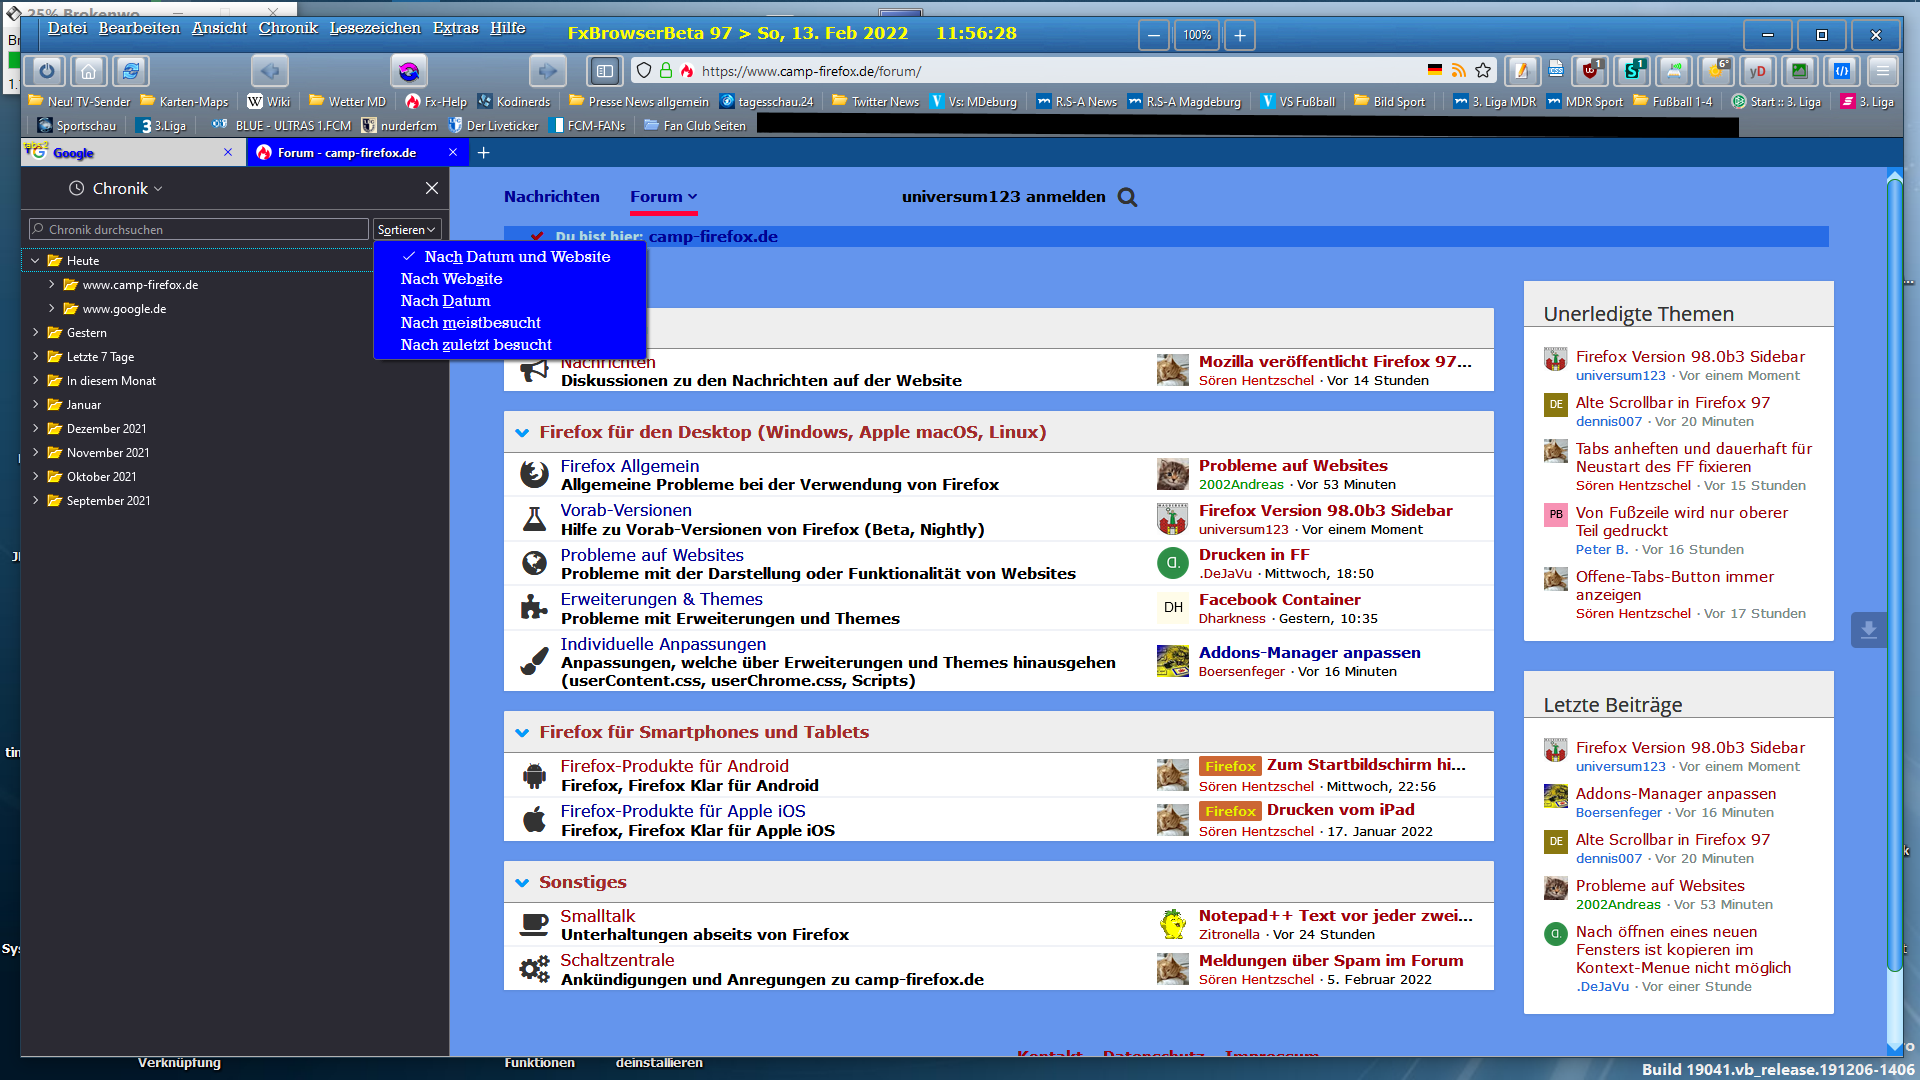1920x1080 pixels.
Task: Click the forum search magnifier icon
Action: (1127, 197)
